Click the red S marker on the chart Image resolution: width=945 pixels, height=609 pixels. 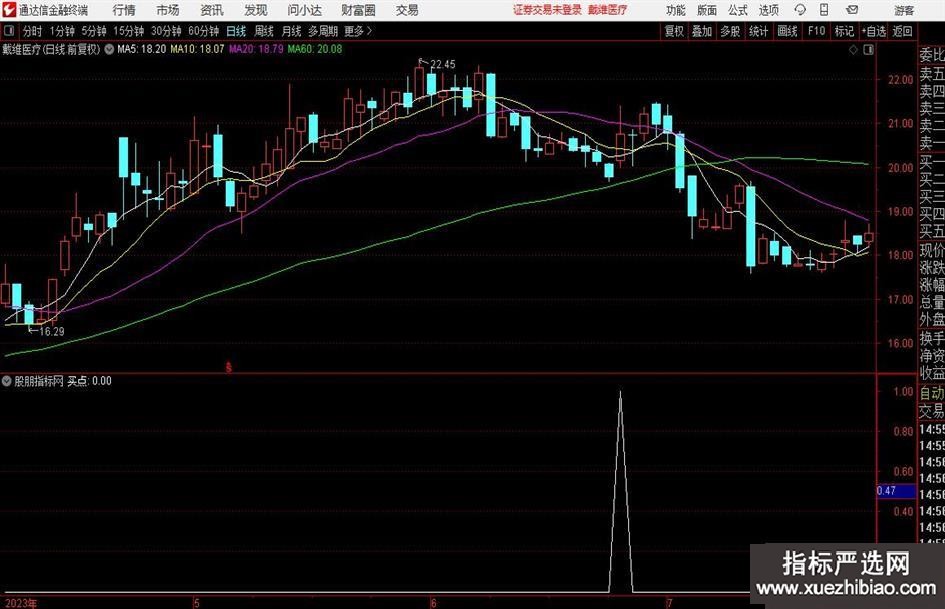pyautogui.click(x=228, y=367)
